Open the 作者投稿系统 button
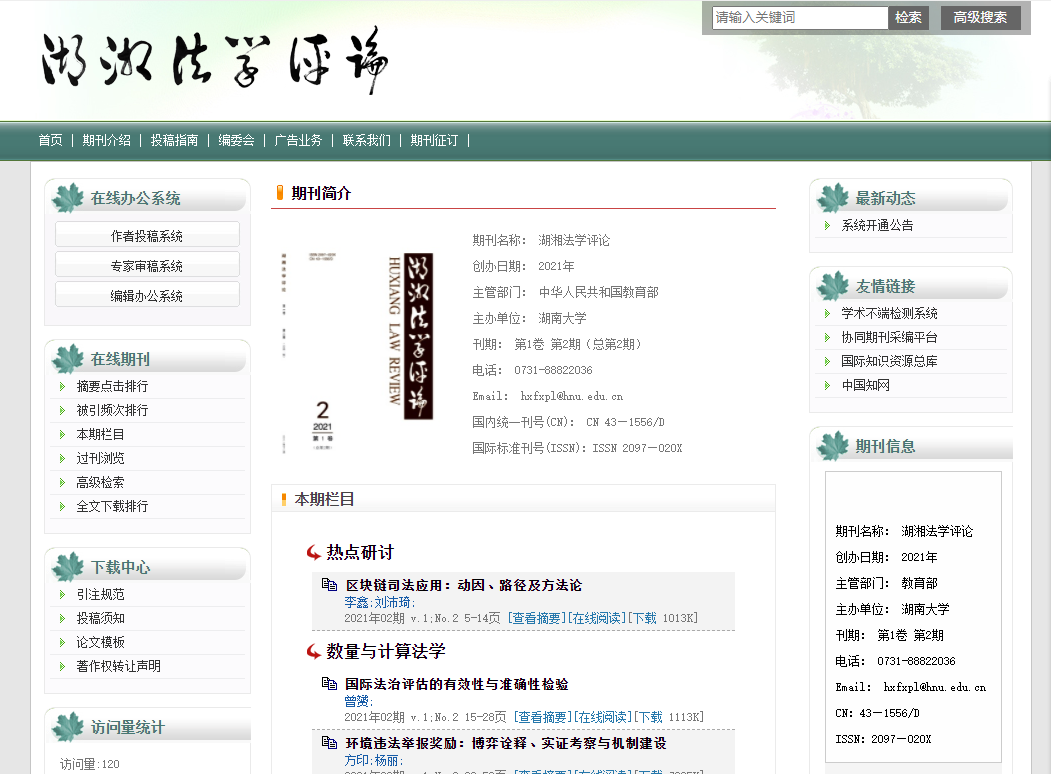 click(x=147, y=236)
